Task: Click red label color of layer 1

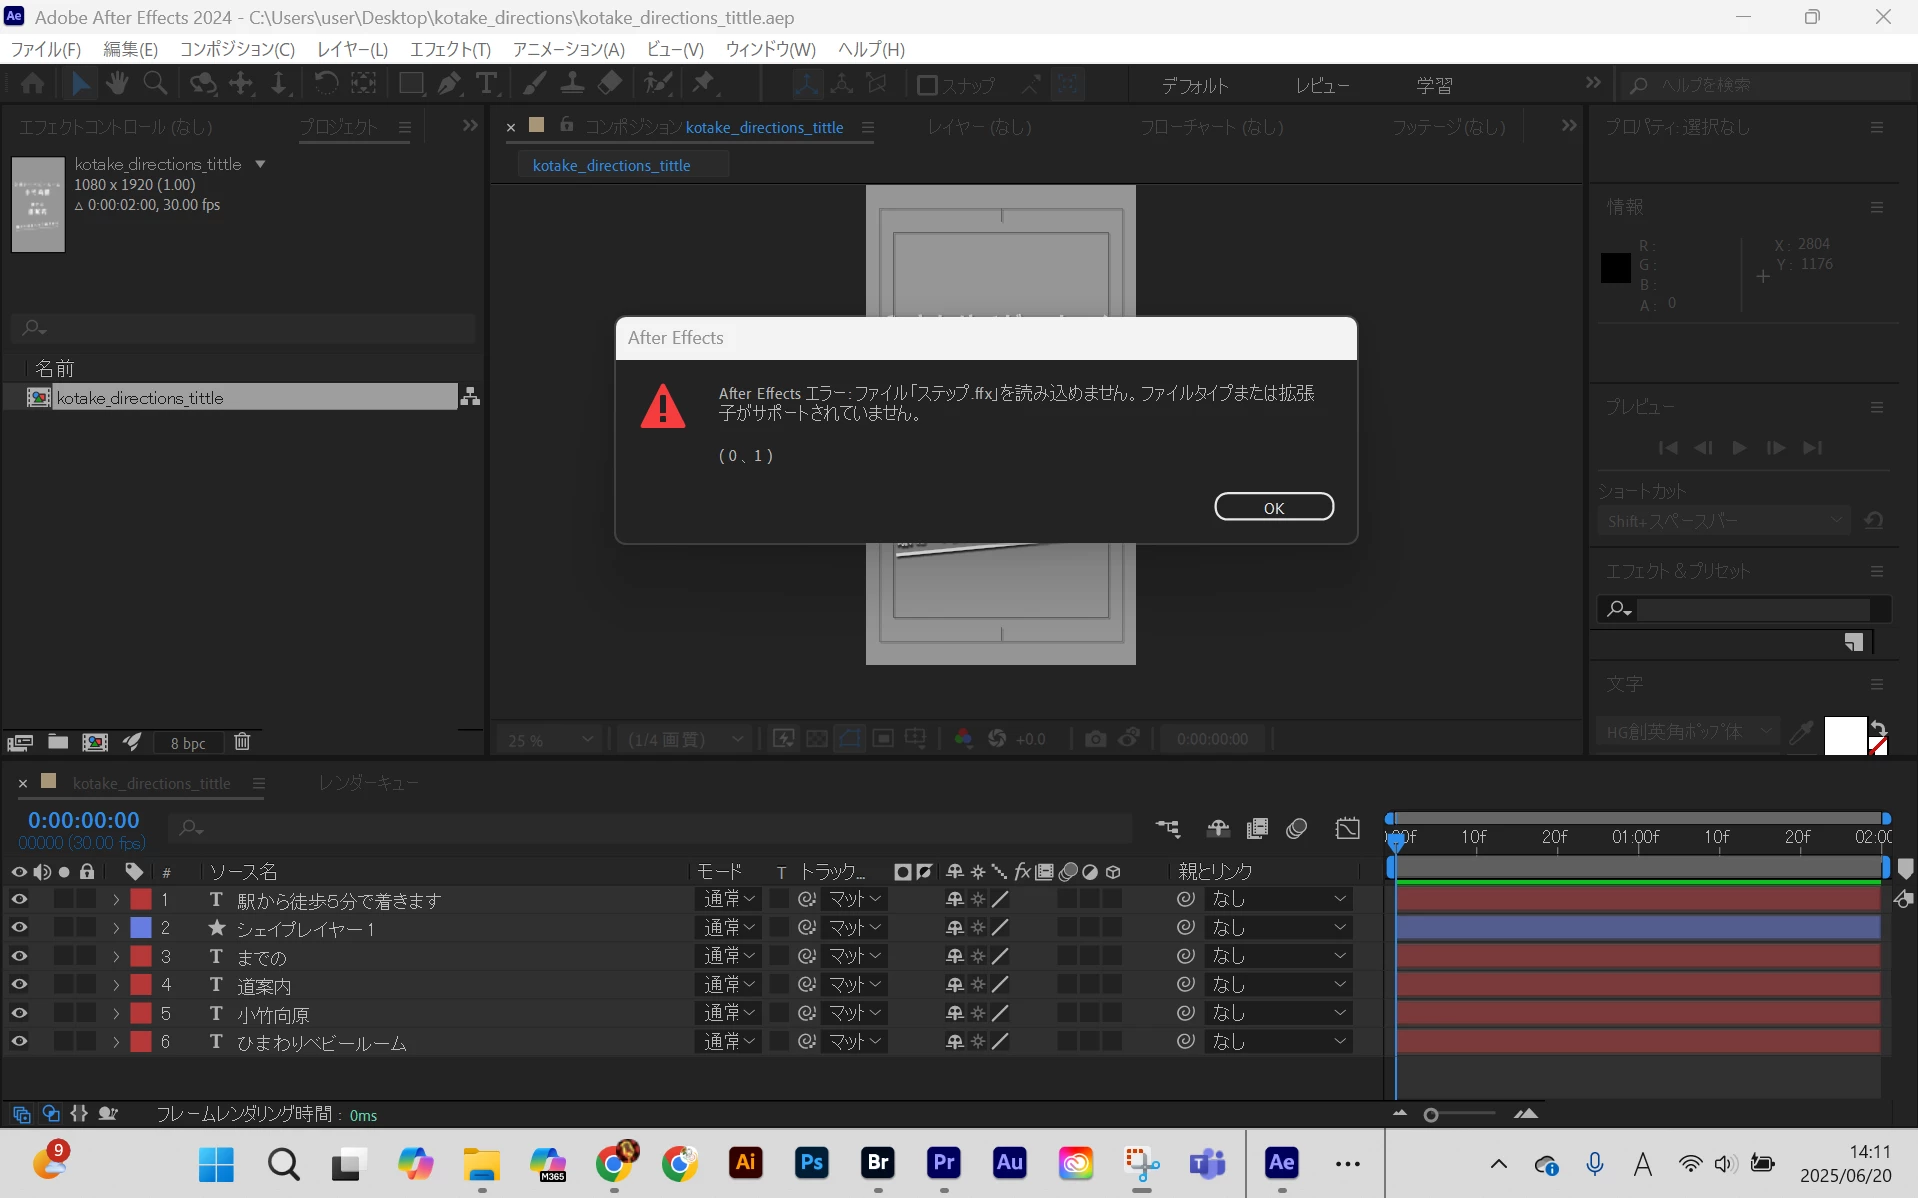Action: pos(141,899)
